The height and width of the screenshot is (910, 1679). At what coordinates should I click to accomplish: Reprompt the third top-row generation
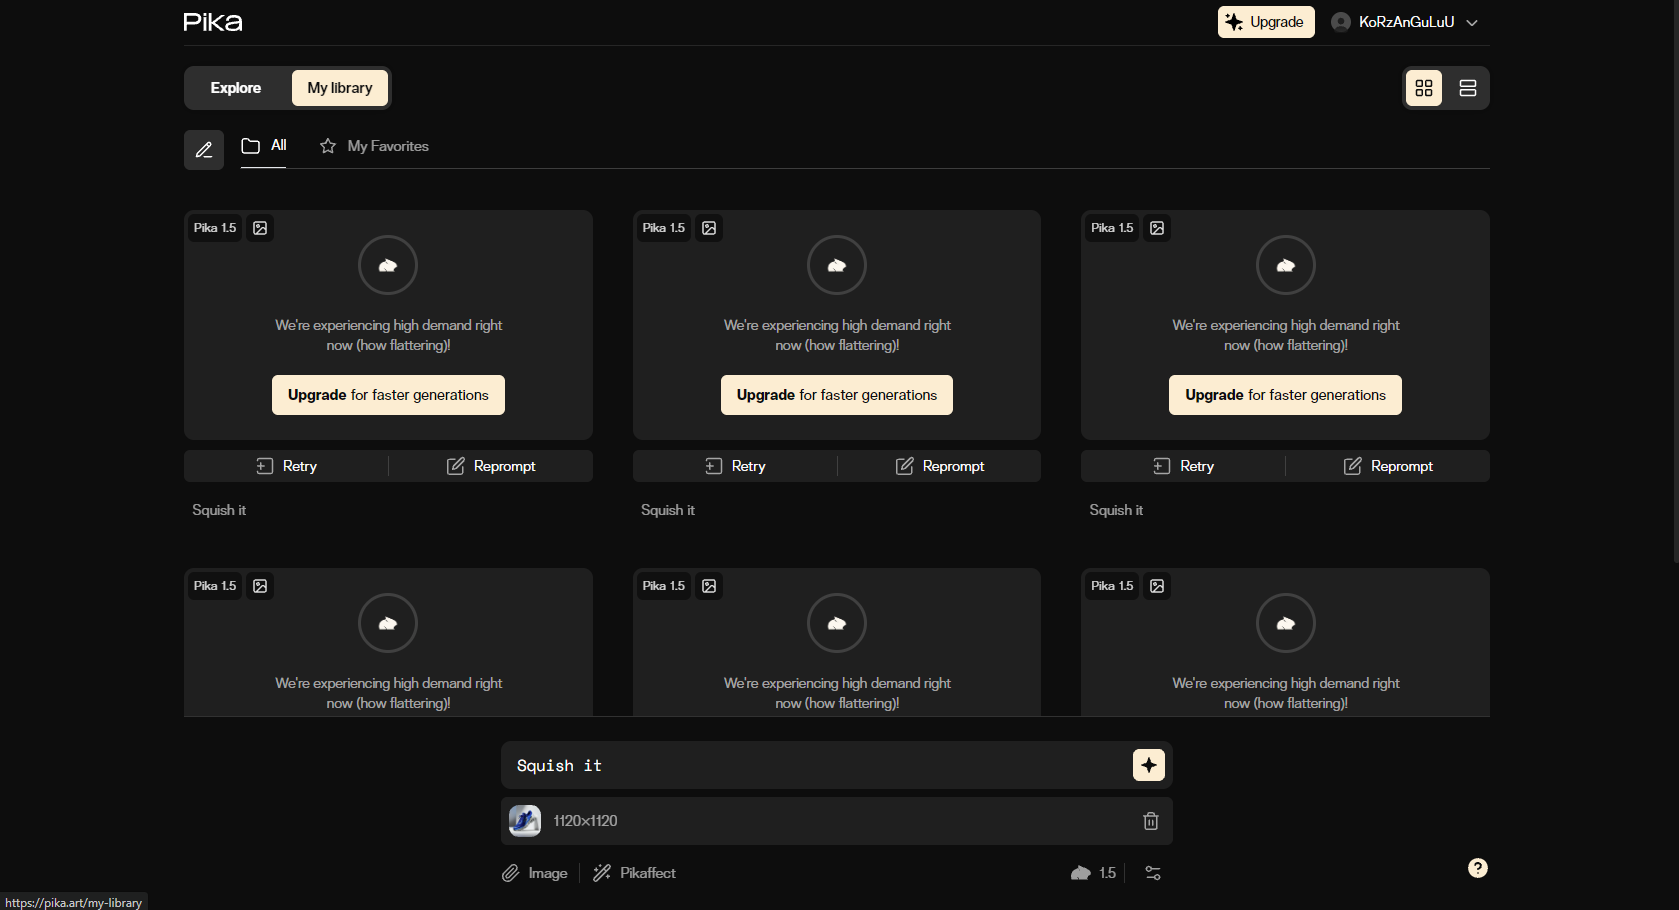[1388, 466]
